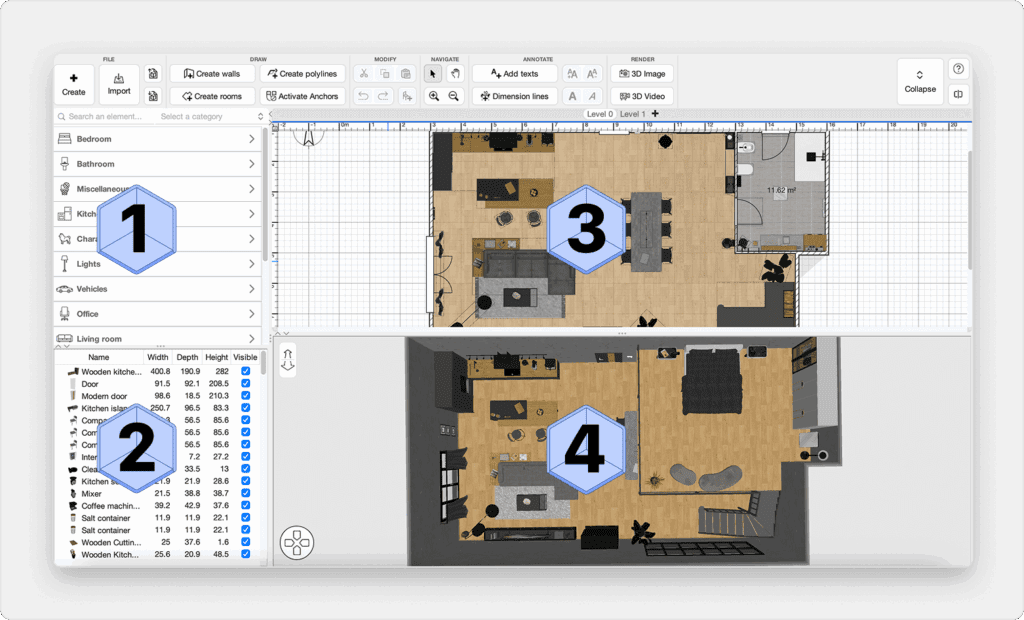Switch to the Level 1 tab
The height and width of the screenshot is (620, 1024).
point(632,114)
